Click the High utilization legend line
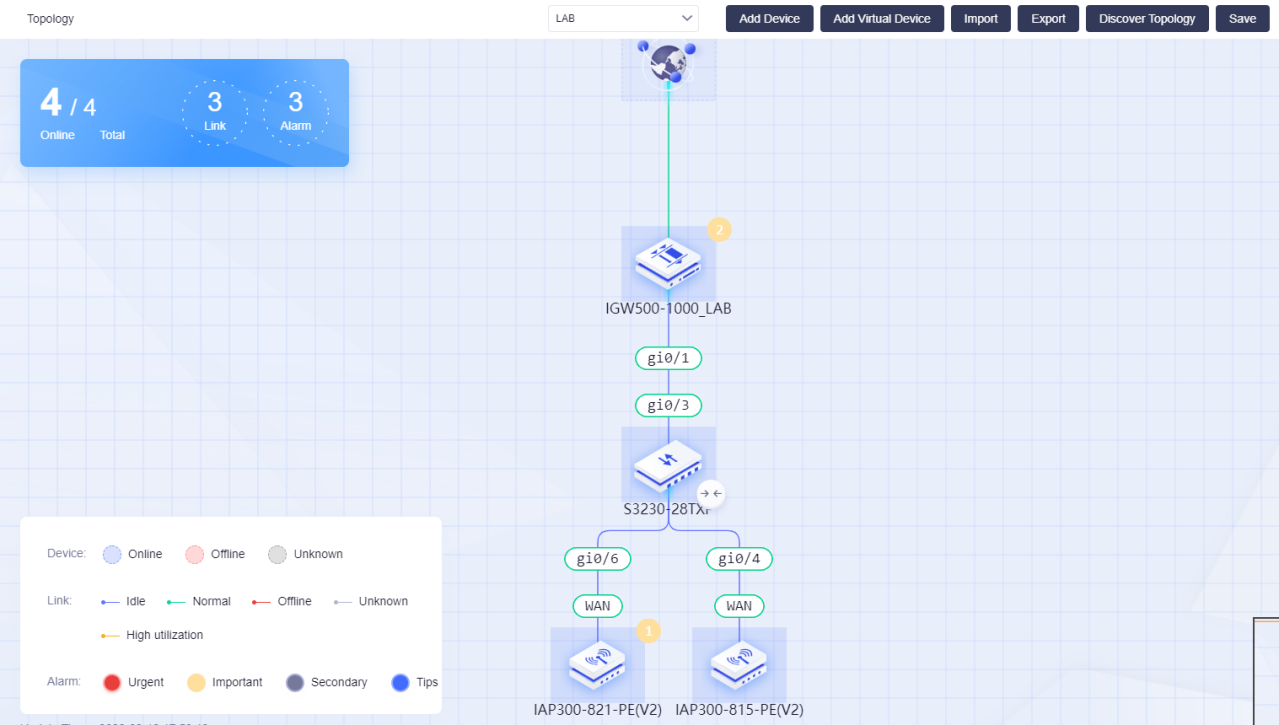 [110, 636]
